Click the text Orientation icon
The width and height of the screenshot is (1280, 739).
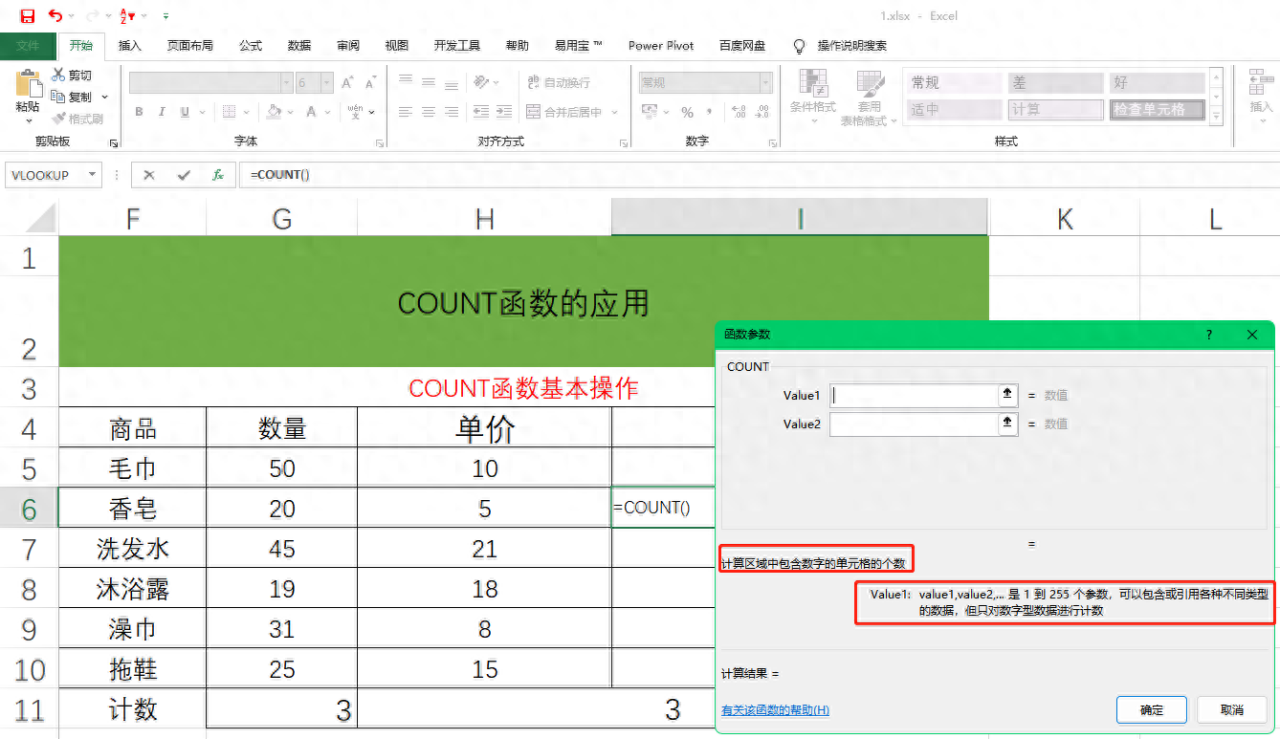click(482, 82)
